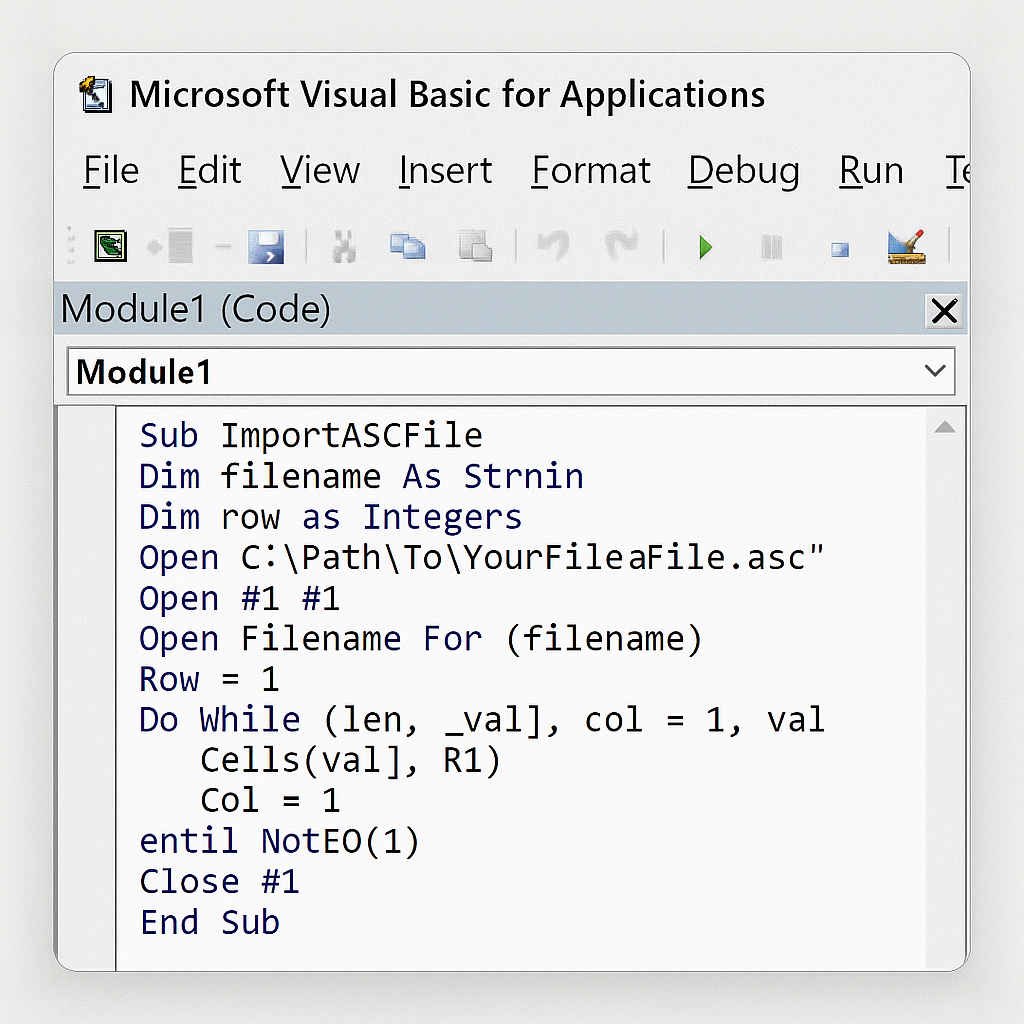
Task: Open the File menu
Action: [111, 171]
